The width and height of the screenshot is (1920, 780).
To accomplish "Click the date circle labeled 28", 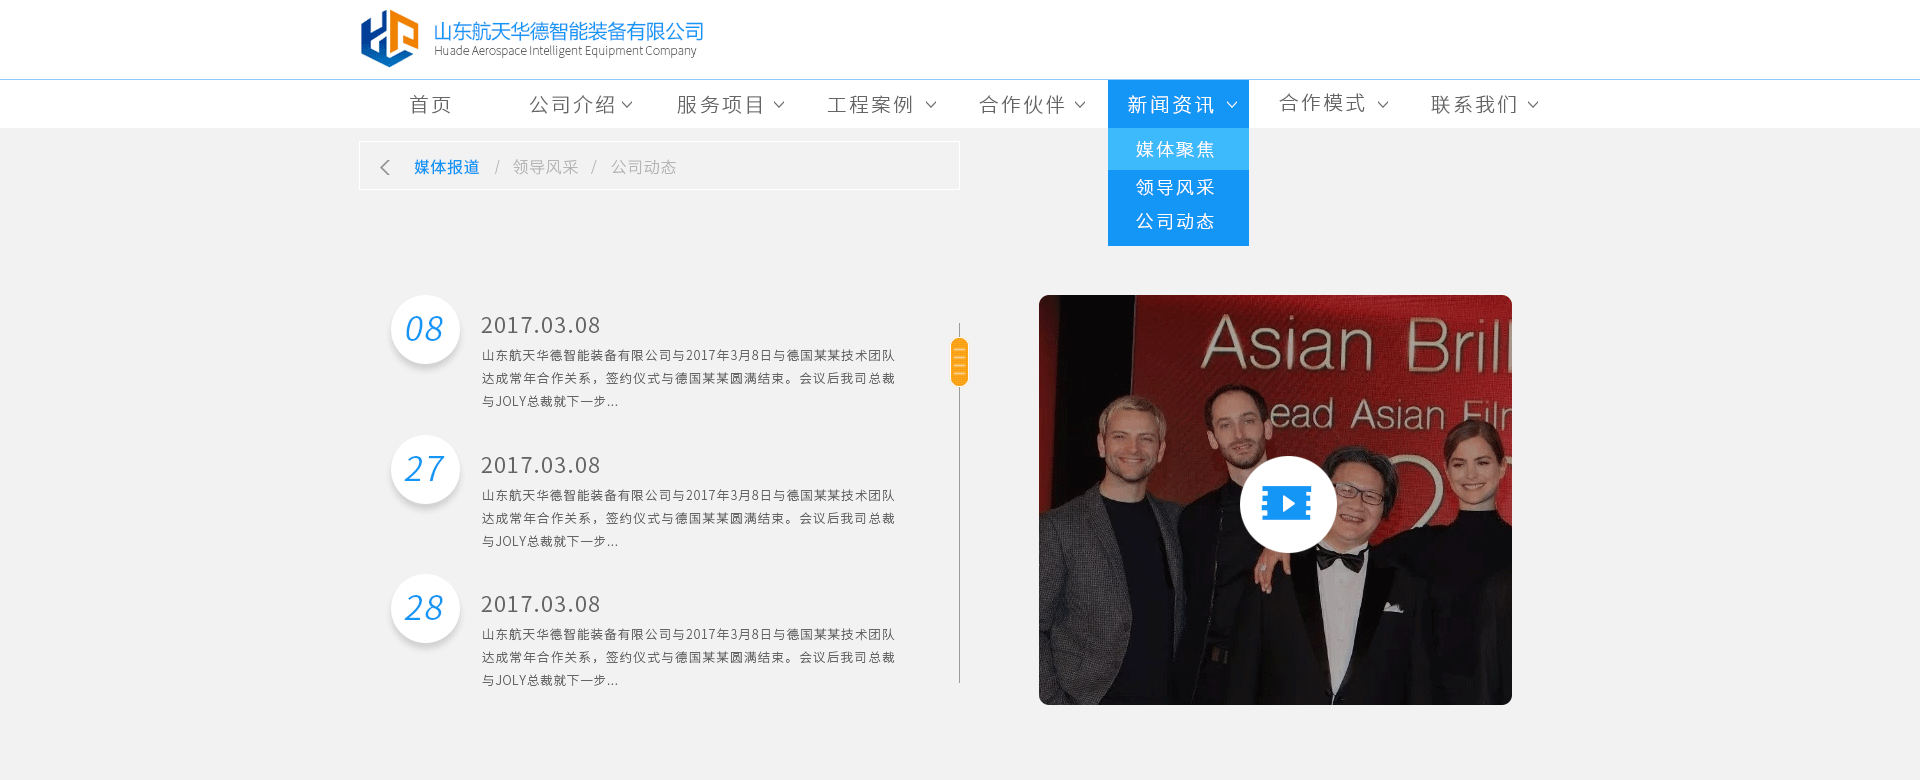I will pos(425,608).
